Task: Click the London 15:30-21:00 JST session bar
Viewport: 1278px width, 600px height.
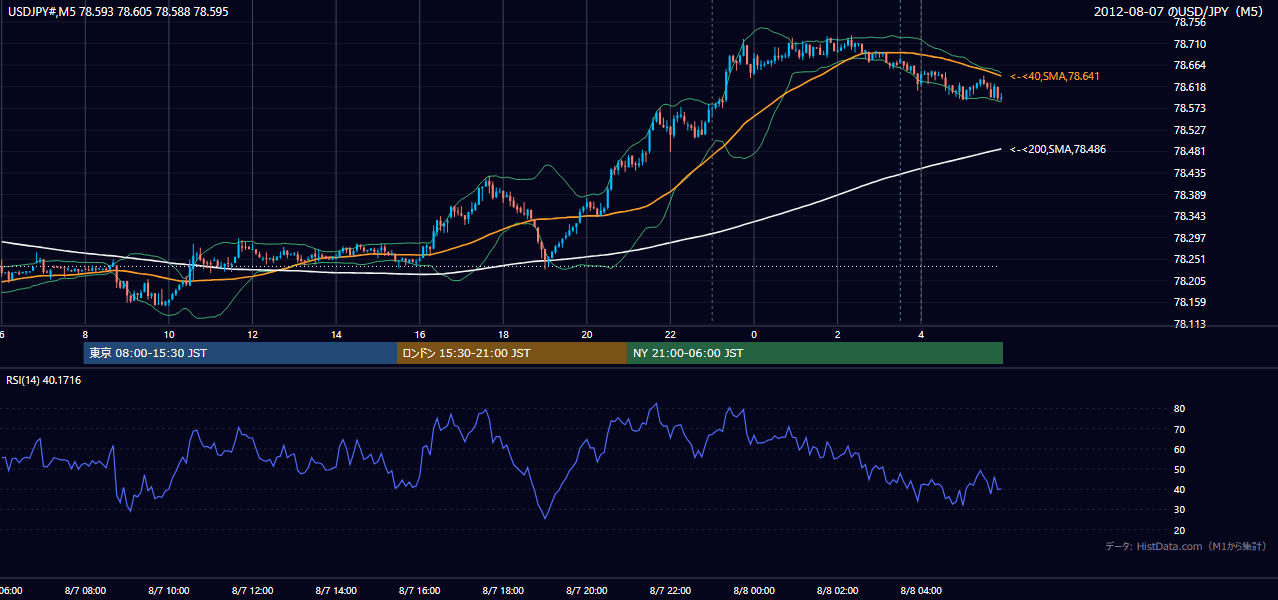Action: pyautogui.click(x=512, y=353)
